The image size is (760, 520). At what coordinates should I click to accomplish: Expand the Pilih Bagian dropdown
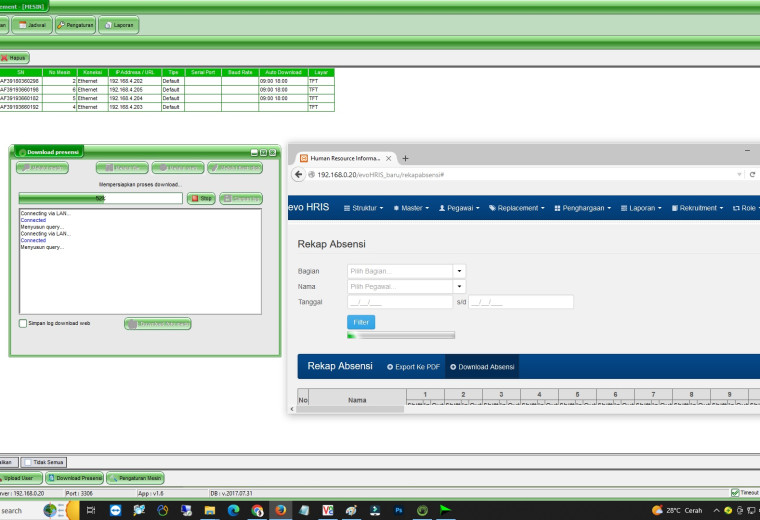[x=459, y=271]
